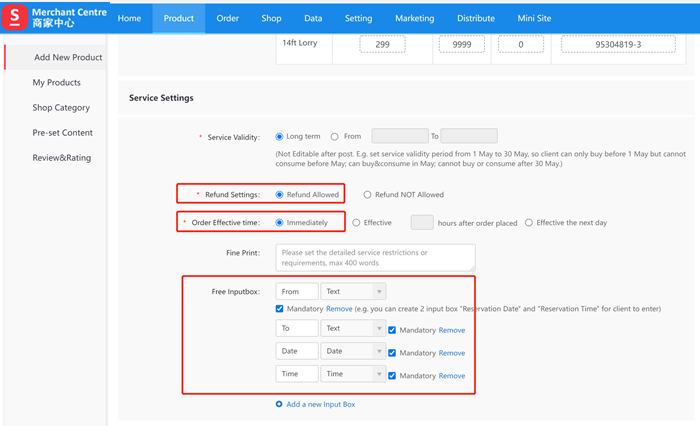Screen dimensions: 700x426
Task: Click the stock field showing 9999
Action: coord(462,44)
